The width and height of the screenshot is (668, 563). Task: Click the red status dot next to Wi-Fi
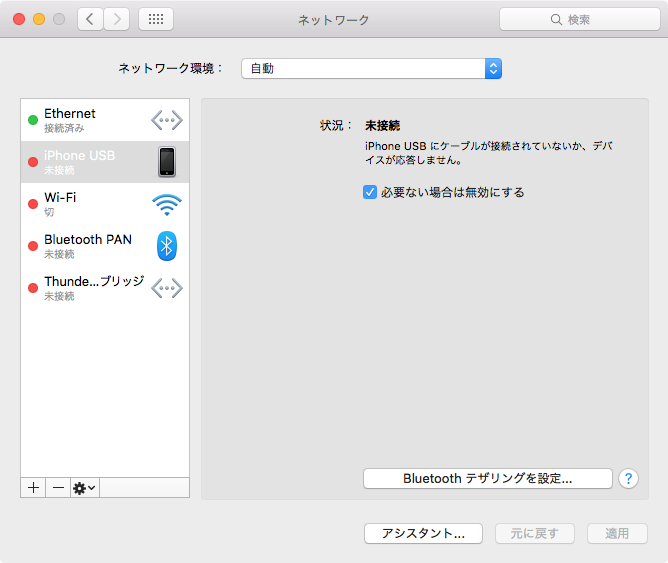(33, 204)
